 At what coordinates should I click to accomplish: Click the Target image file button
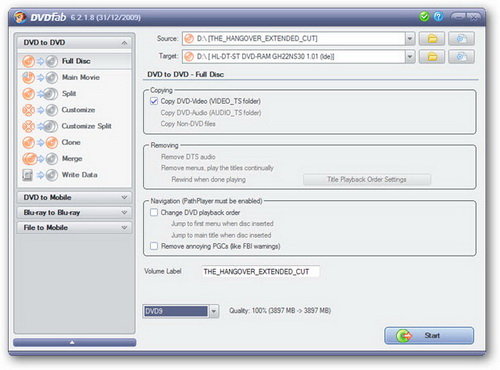461,57
